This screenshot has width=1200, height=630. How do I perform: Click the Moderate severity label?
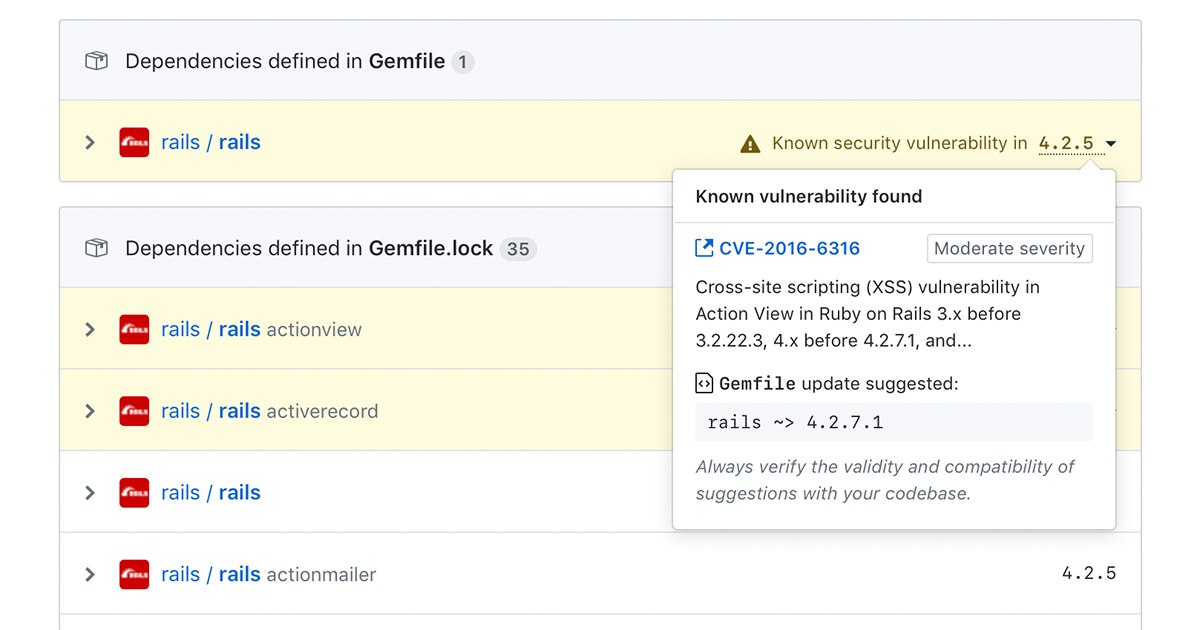[1009, 249]
